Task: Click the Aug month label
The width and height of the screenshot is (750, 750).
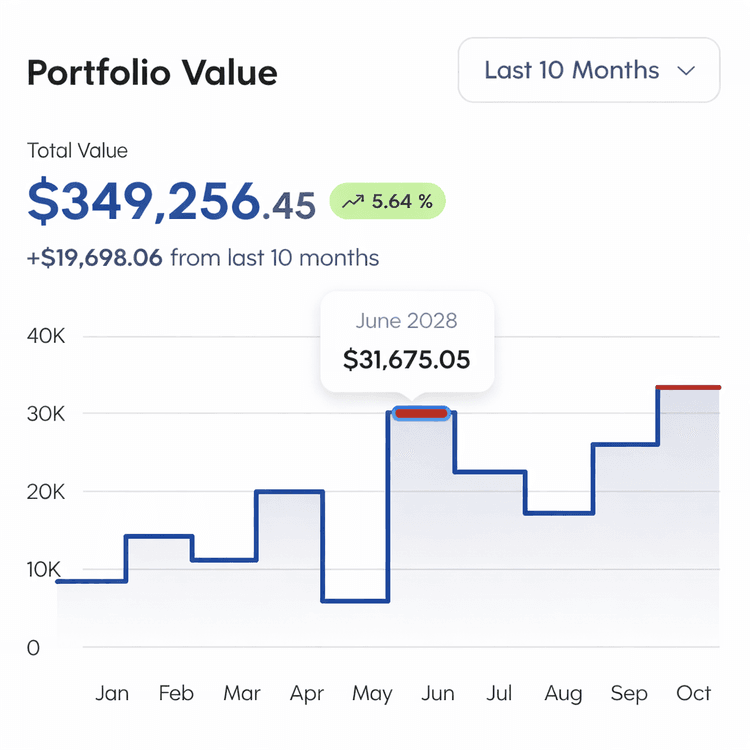Action: click(x=564, y=693)
